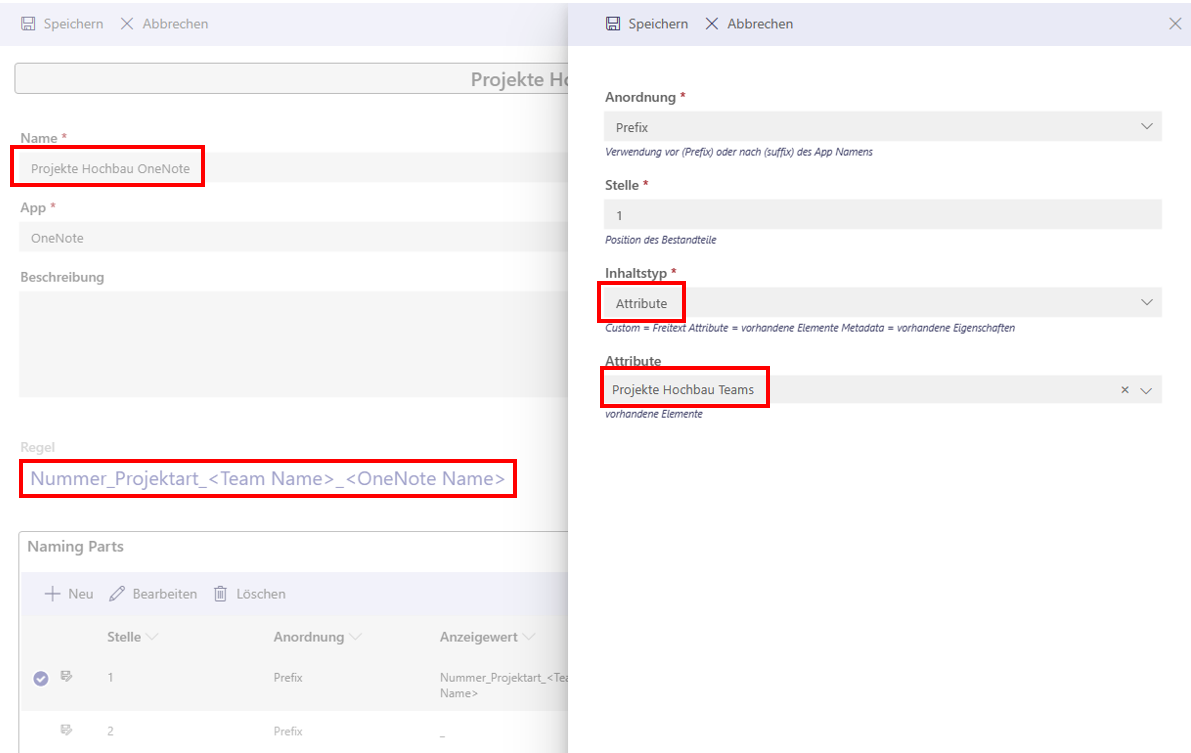The height and width of the screenshot is (753, 1191).
Task: Click Speichern disk icon in left form
Action: click(x=28, y=24)
